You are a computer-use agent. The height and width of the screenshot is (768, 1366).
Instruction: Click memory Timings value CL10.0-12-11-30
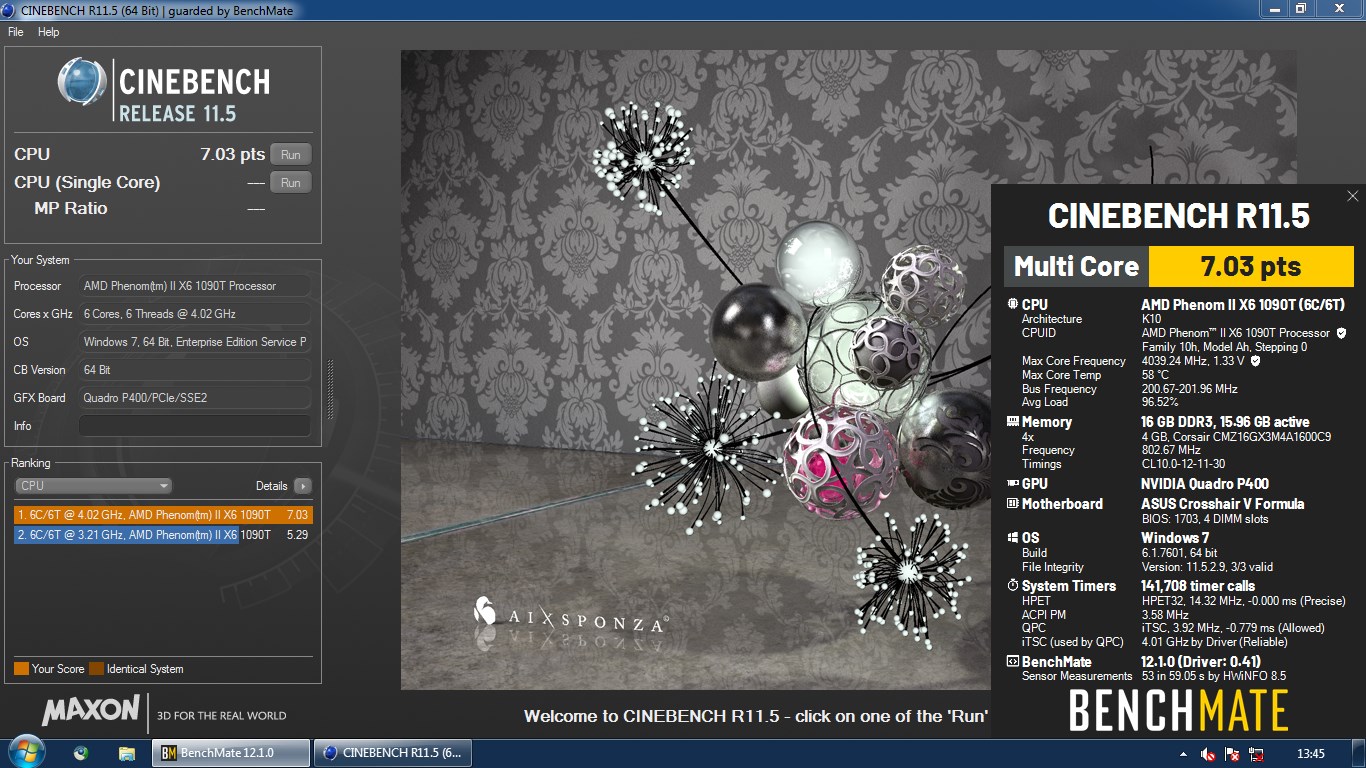pyautogui.click(x=1183, y=464)
